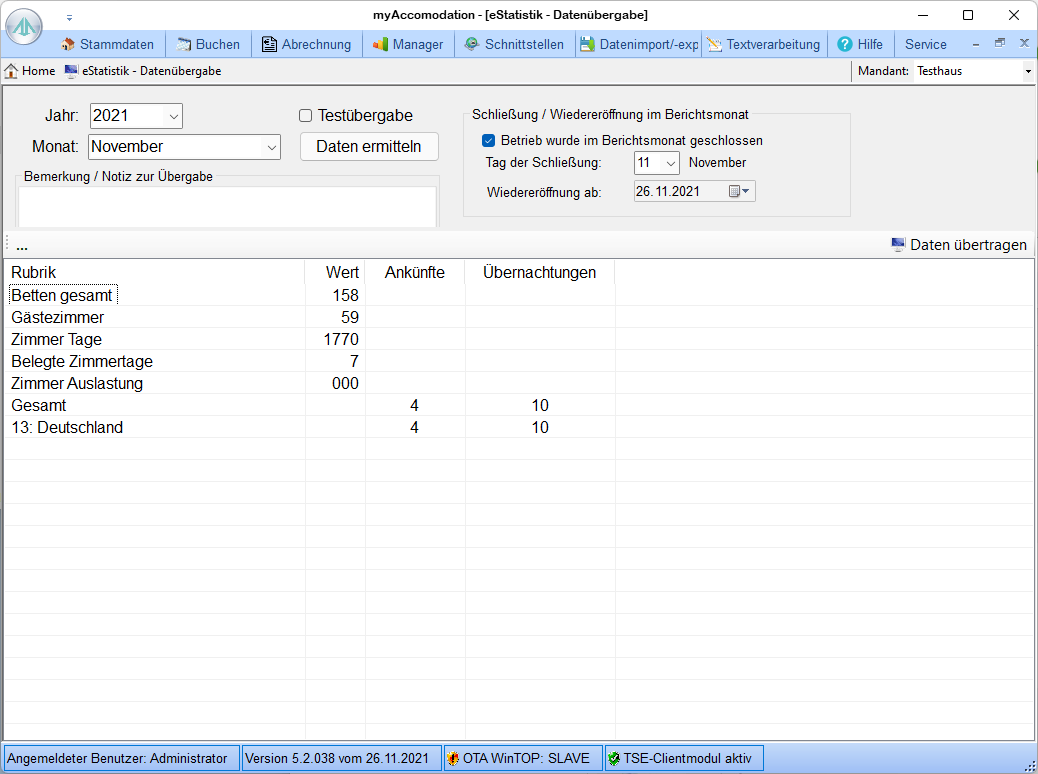Open the Wiedereröffnung calendar picker

[739, 192]
